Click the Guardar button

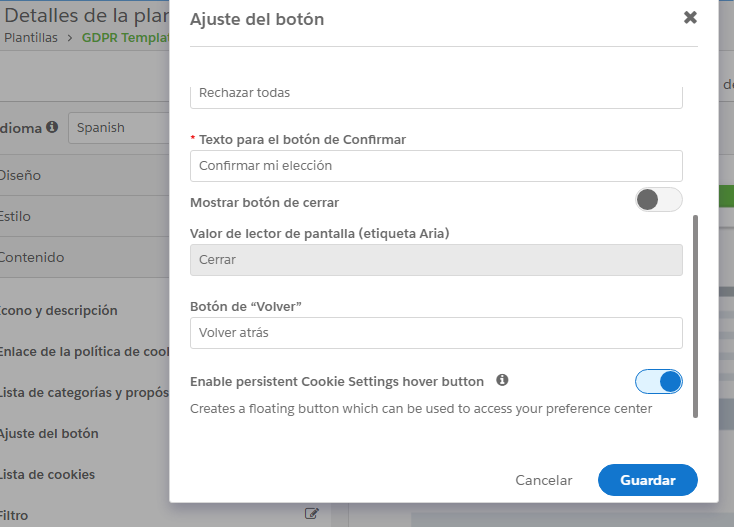click(647, 480)
